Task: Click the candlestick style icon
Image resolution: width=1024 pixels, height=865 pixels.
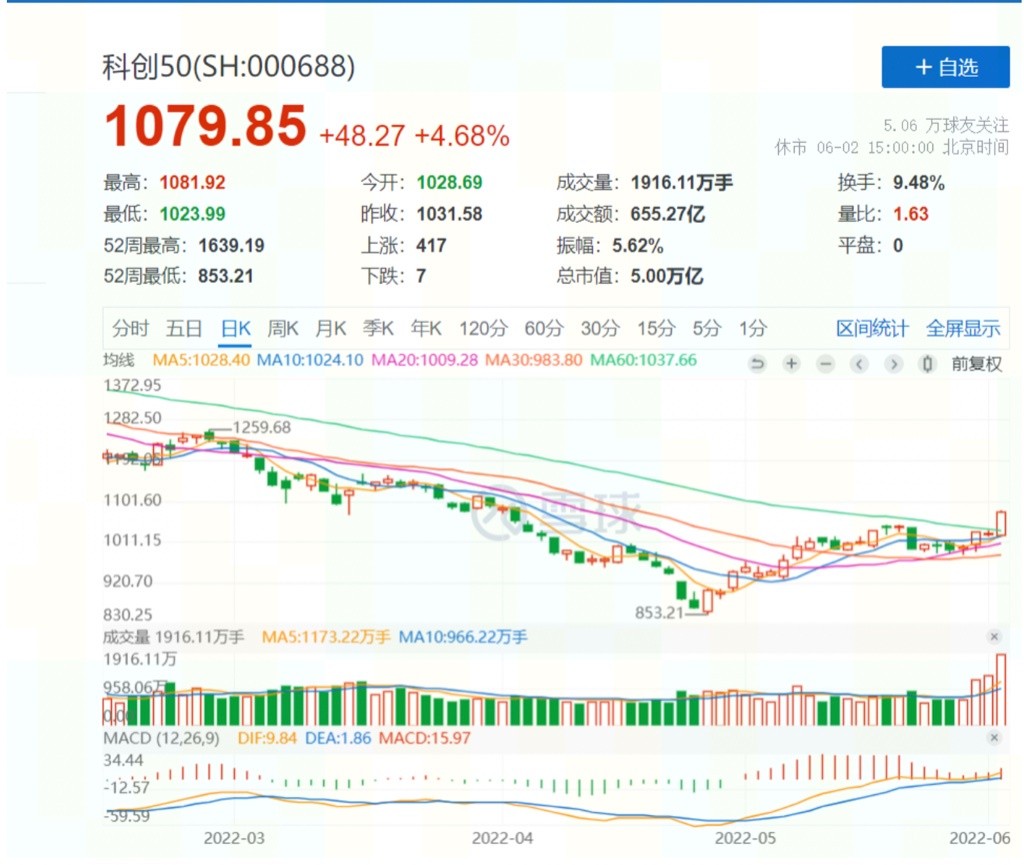Action: click(x=927, y=364)
